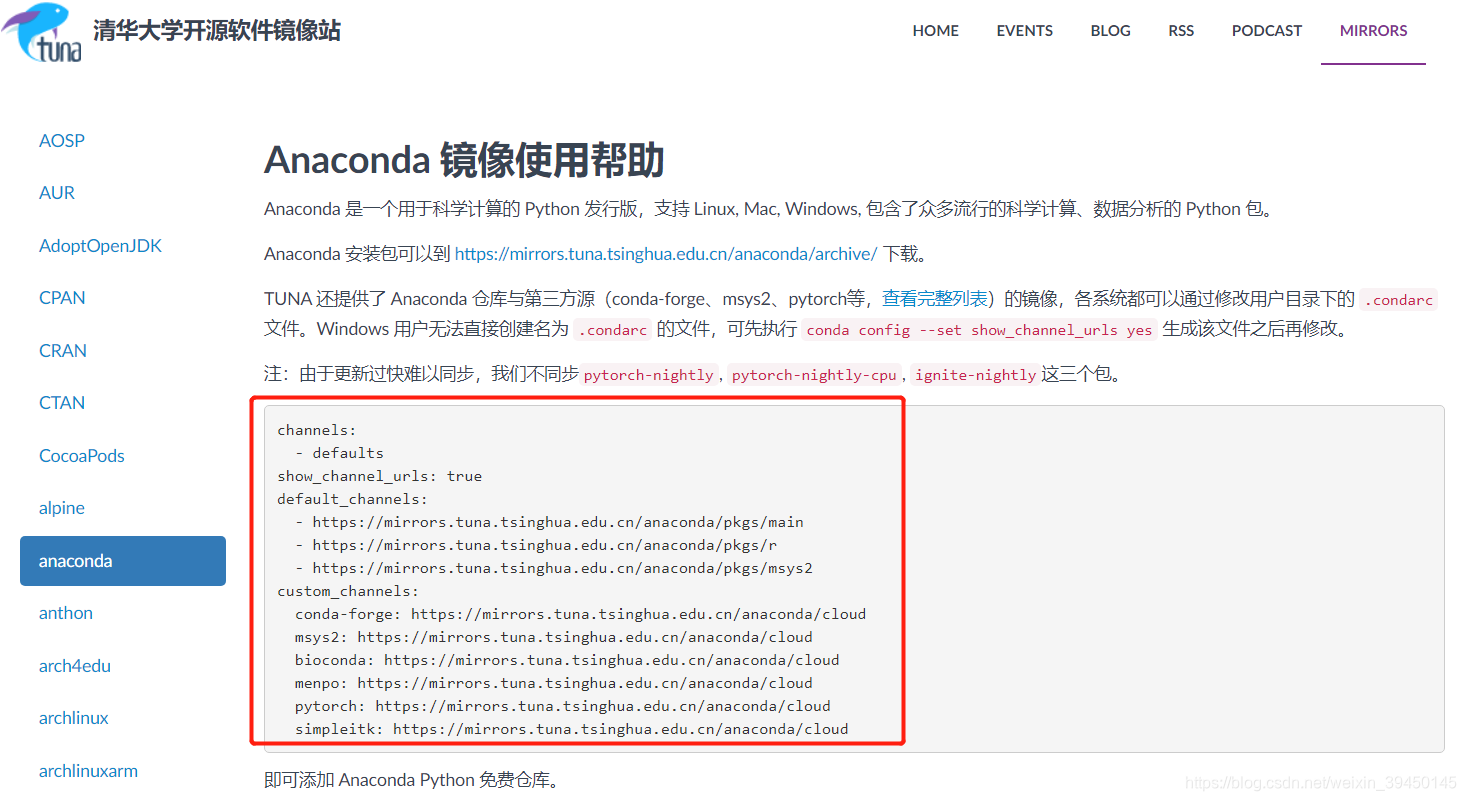Click the 'channels:' line in code block
The image size is (1466, 801).
tap(317, 430)
